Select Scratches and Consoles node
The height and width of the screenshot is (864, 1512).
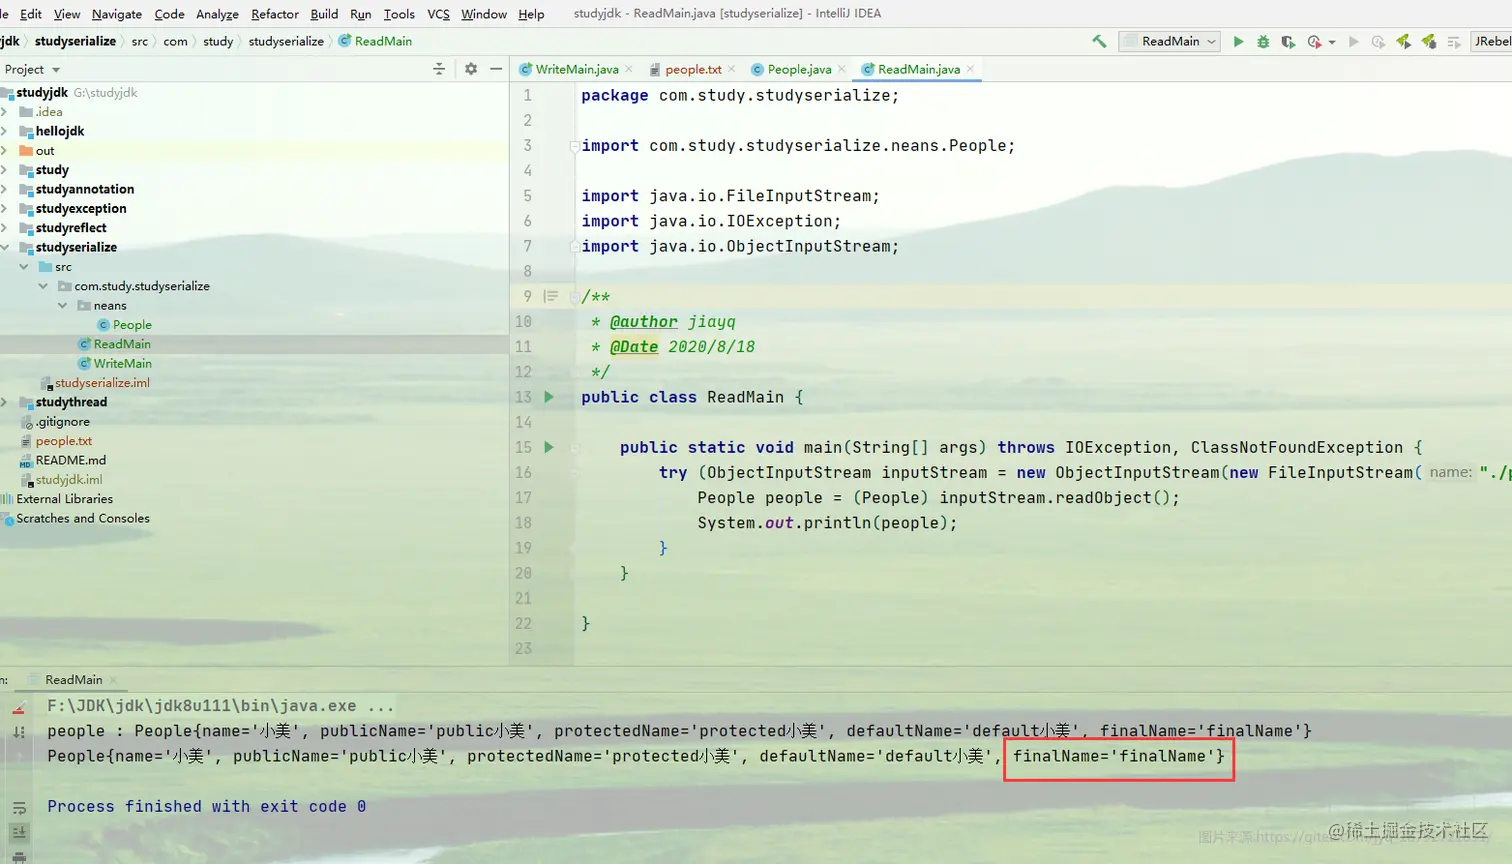82,518
